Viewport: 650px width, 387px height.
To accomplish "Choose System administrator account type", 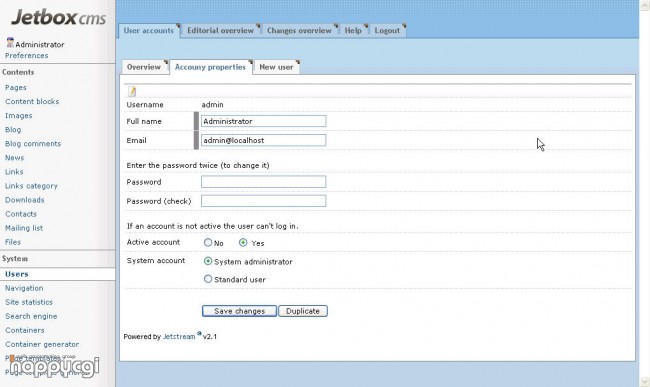I will [208, 261].
